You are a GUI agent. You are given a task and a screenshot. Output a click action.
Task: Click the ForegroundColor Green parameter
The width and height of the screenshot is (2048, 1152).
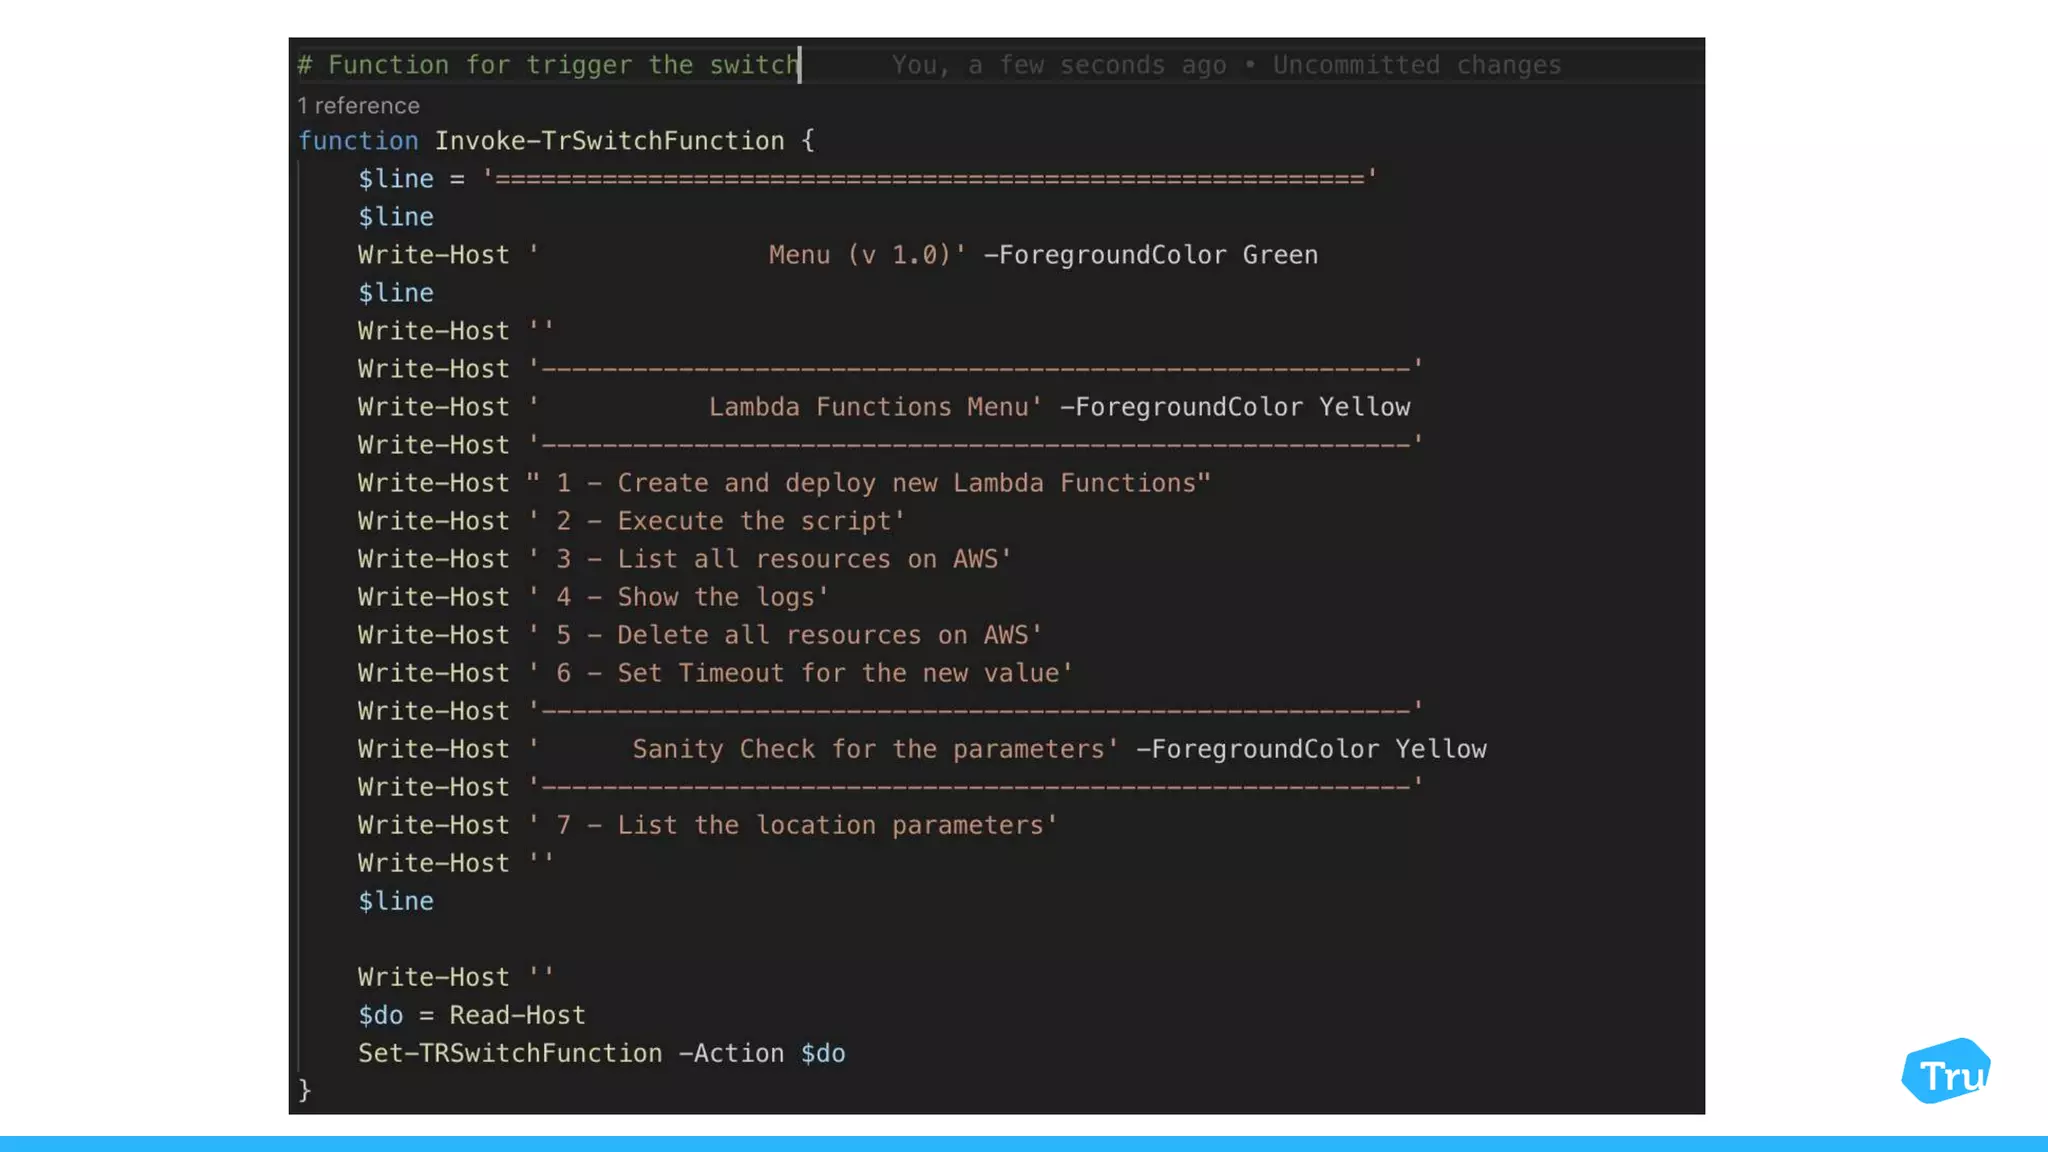click(1151, 255)
